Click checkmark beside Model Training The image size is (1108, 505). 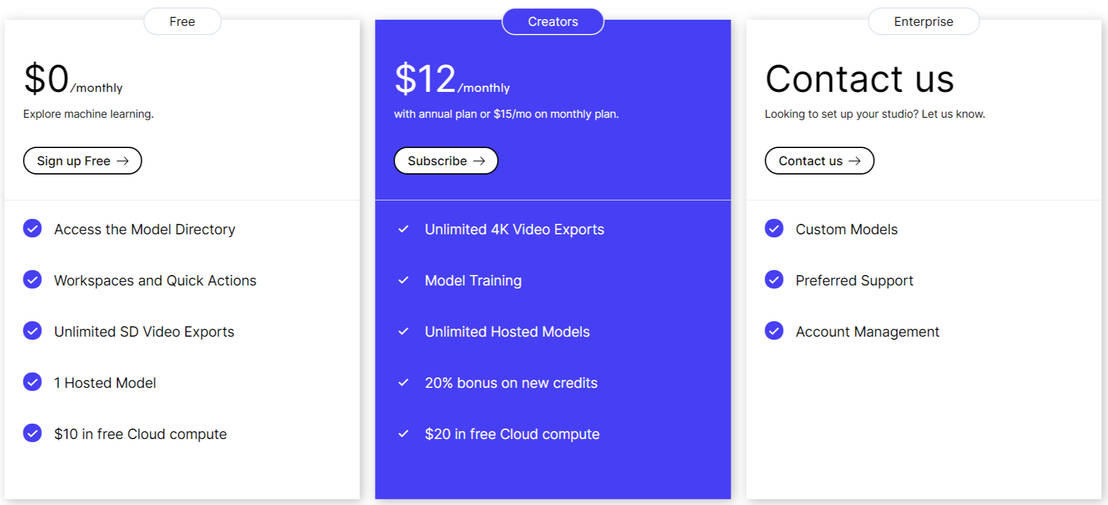[403, 280]
